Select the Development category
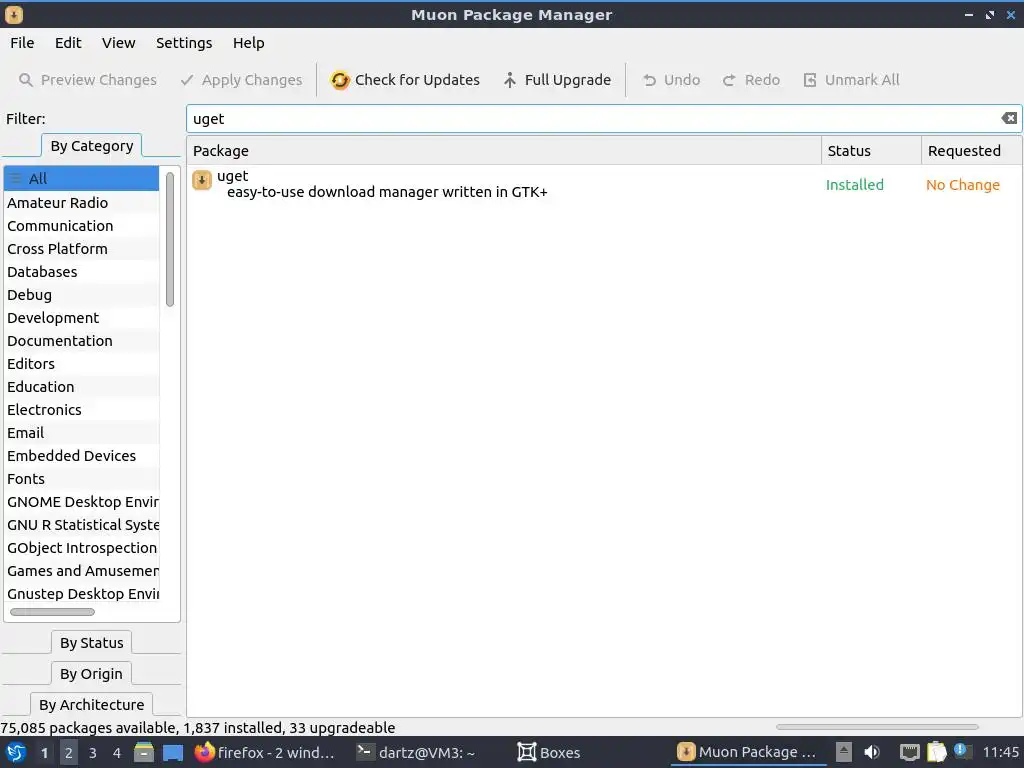The image size is (1024, 768). pos(81,318)
